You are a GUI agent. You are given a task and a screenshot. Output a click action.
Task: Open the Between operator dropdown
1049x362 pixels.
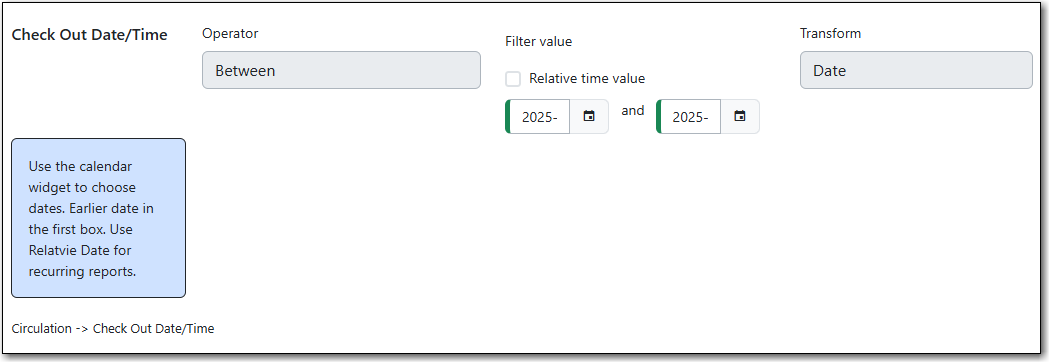pos(341,70)
